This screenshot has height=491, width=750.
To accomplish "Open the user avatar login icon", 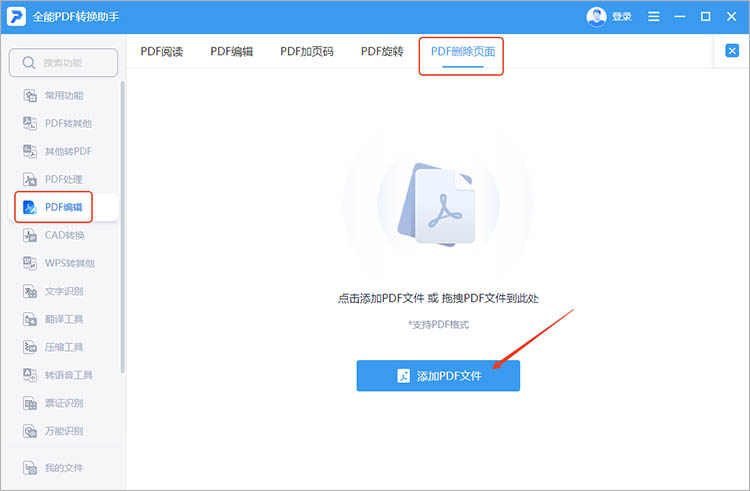I will click(596, 17).
